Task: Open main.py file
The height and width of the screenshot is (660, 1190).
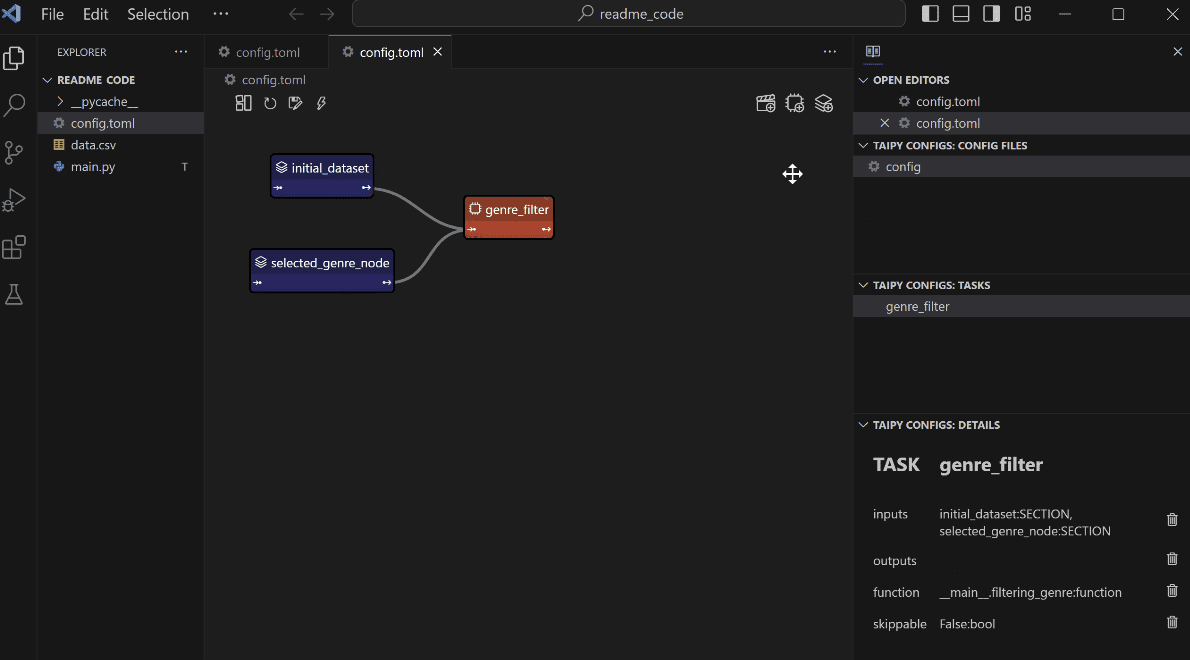Action: [x=93, y=167]
